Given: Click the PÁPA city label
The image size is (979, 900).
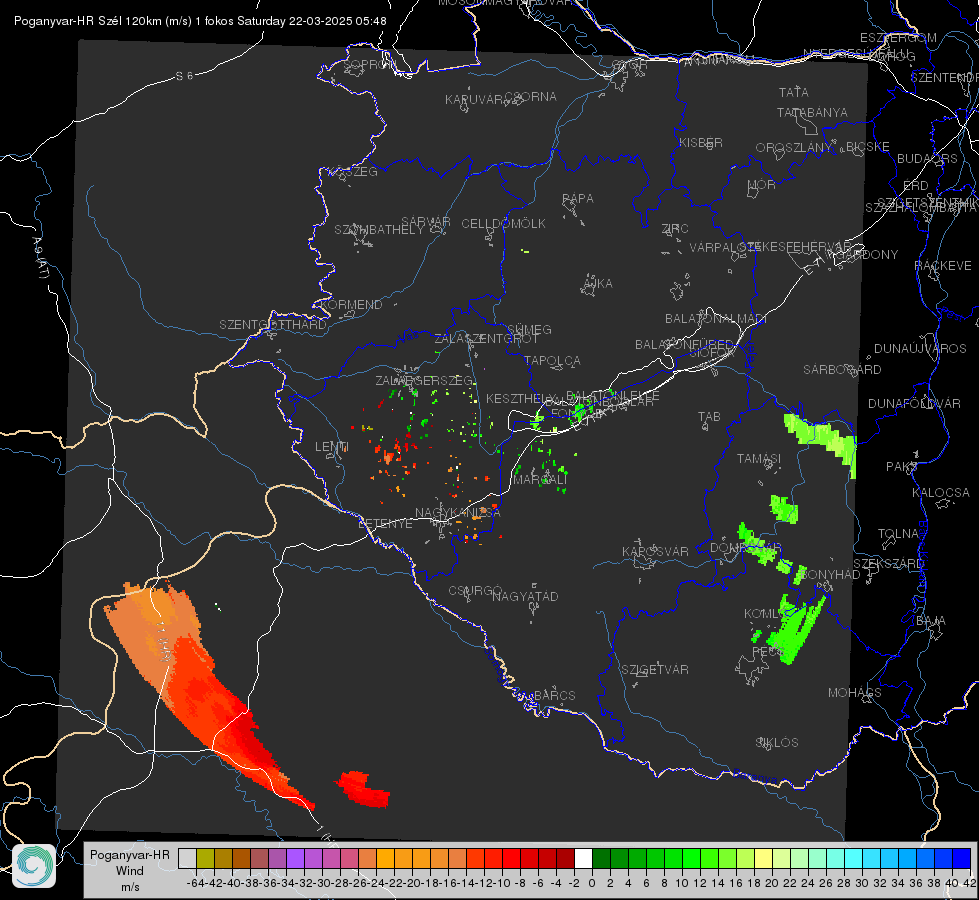Looking at the screenshot, I should click(578, 199).
